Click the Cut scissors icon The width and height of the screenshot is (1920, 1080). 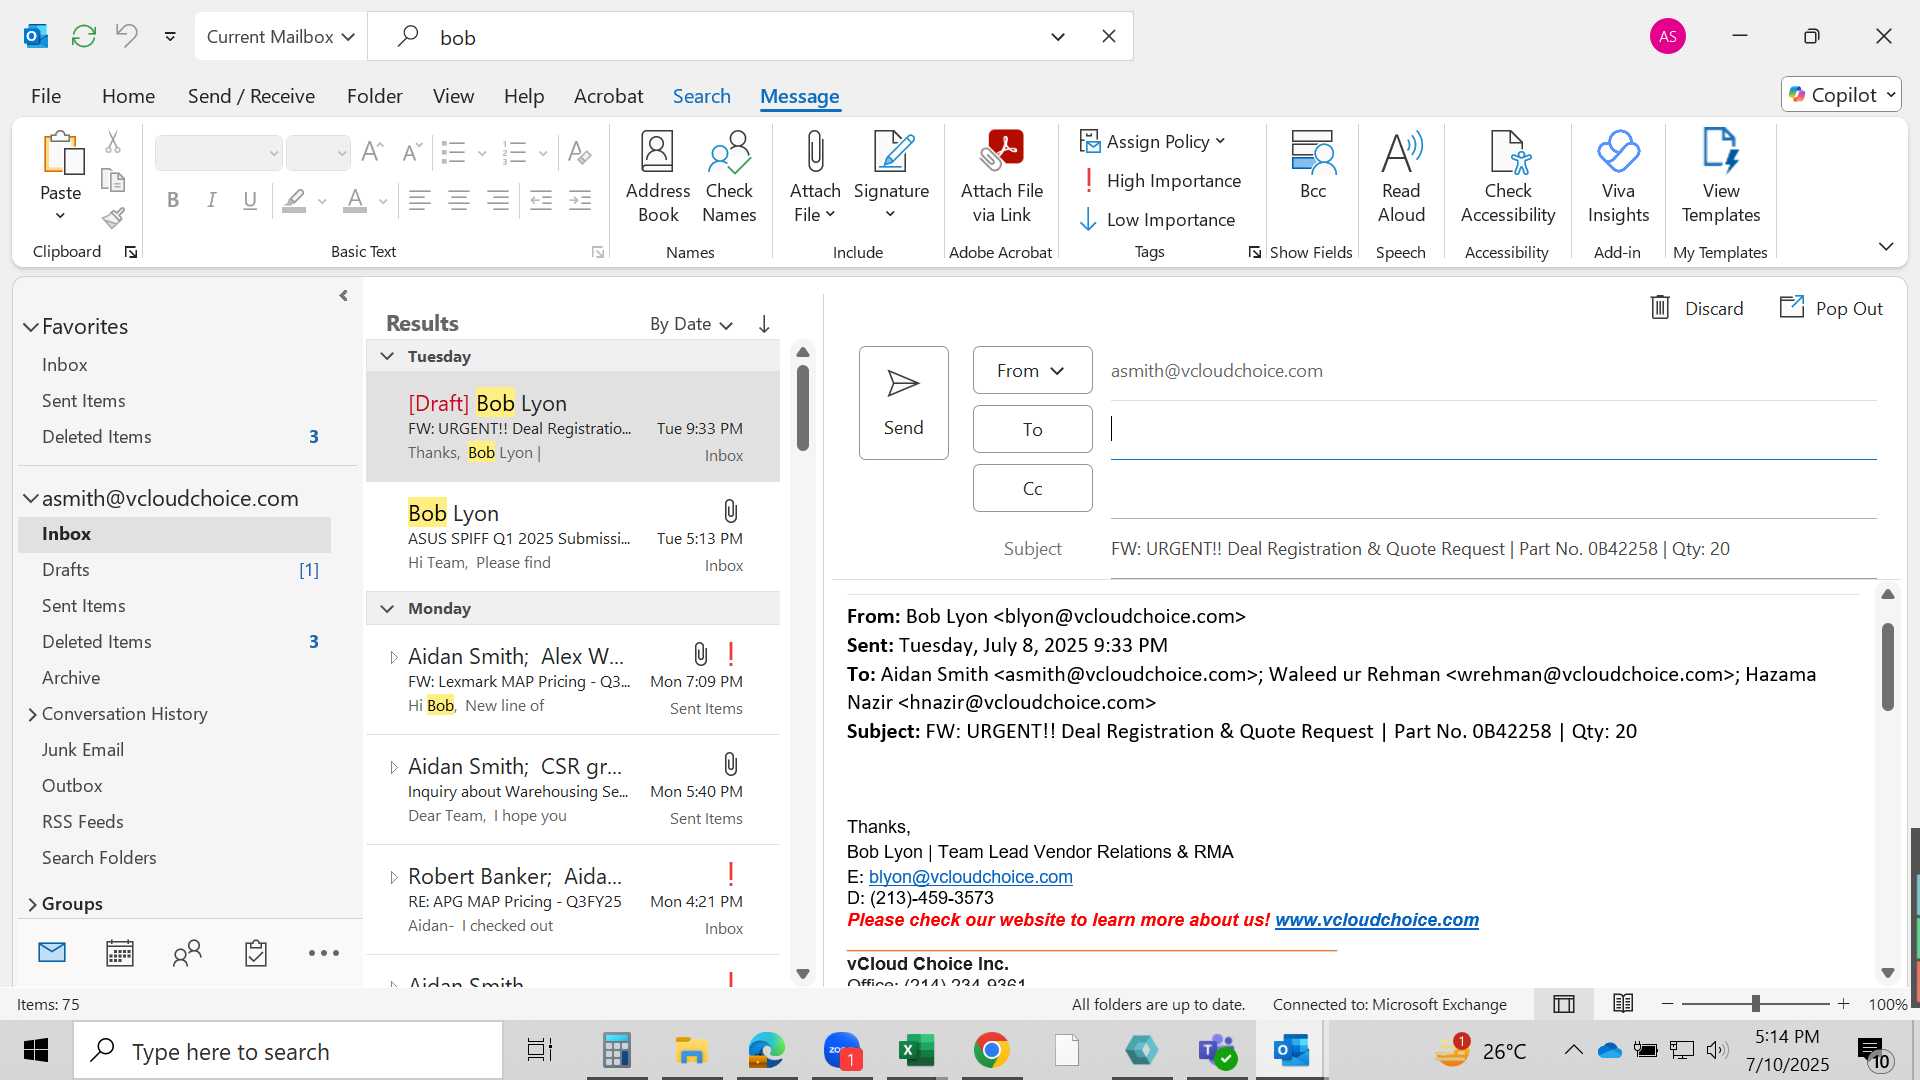113,142
